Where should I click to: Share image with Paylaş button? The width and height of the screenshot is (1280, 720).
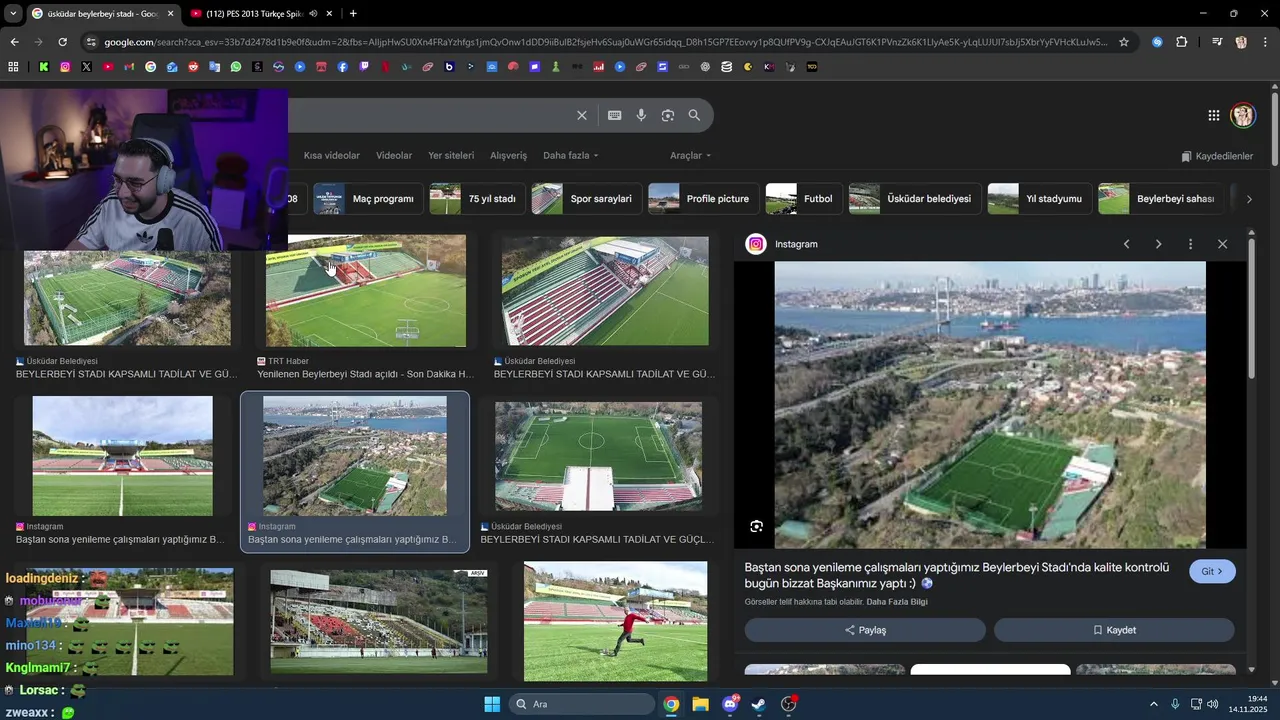click(865, 630)
